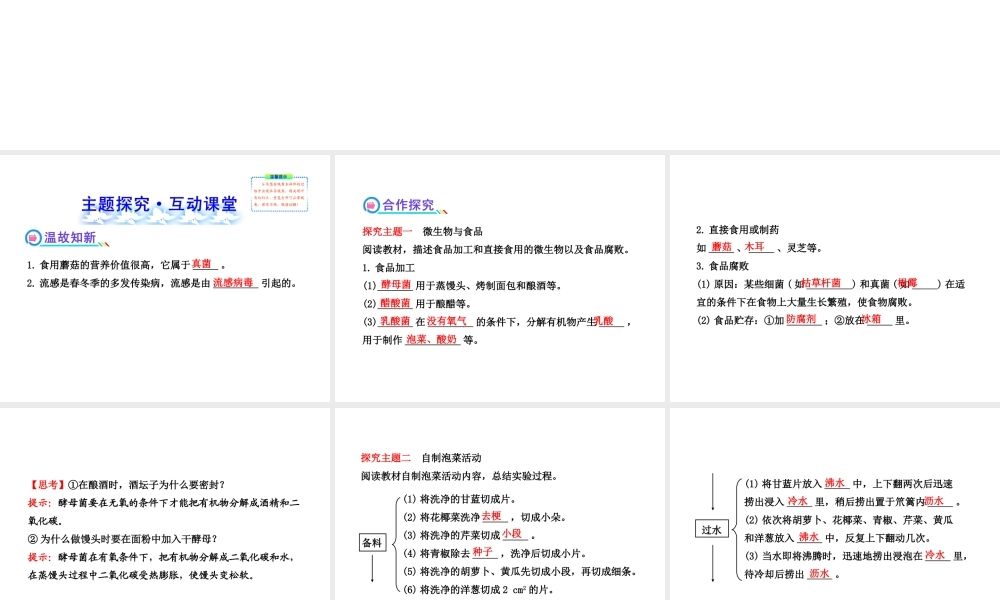1000x600 pixels.
Task: Click the red answer 种子
Action: (x=483, y=552)
